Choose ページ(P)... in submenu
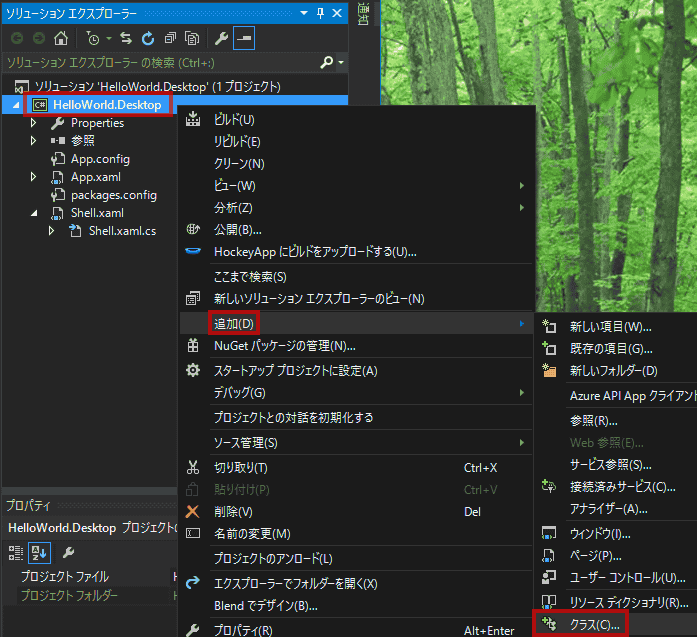The image size is (697, 637). tap(616, 556)
